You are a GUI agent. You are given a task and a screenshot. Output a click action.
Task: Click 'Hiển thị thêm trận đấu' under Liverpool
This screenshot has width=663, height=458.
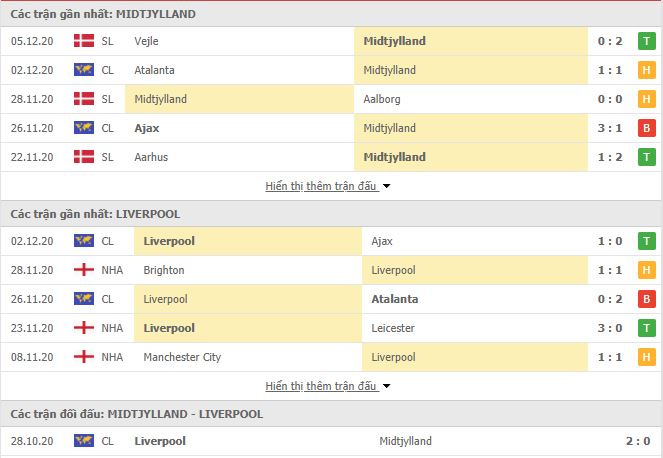click(x=321, y=386)
